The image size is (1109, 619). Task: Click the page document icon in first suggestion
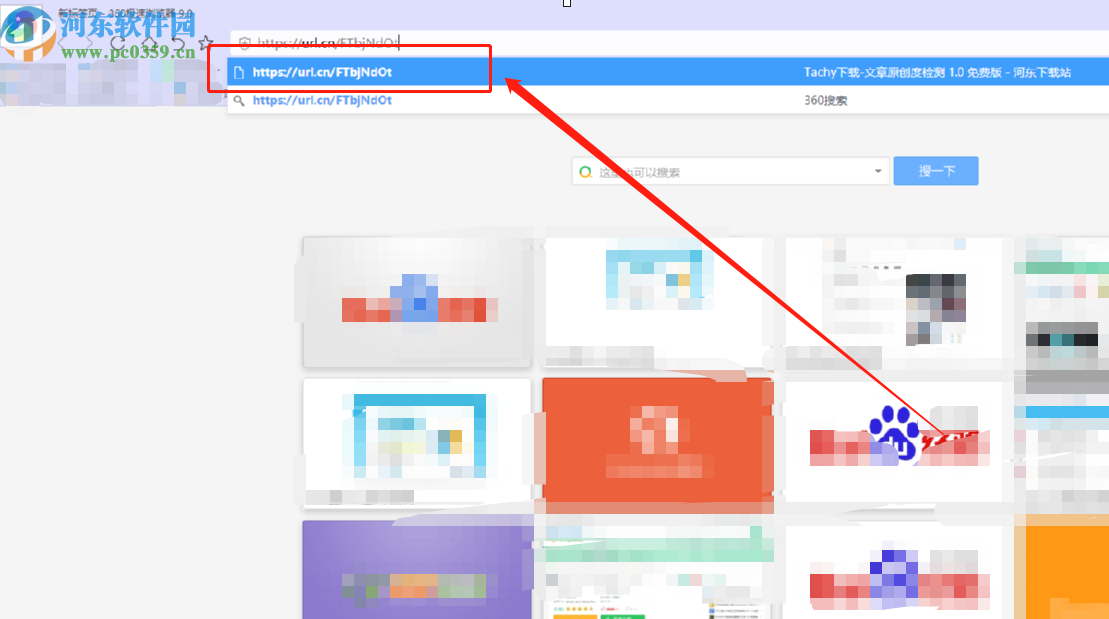(239, 72)
